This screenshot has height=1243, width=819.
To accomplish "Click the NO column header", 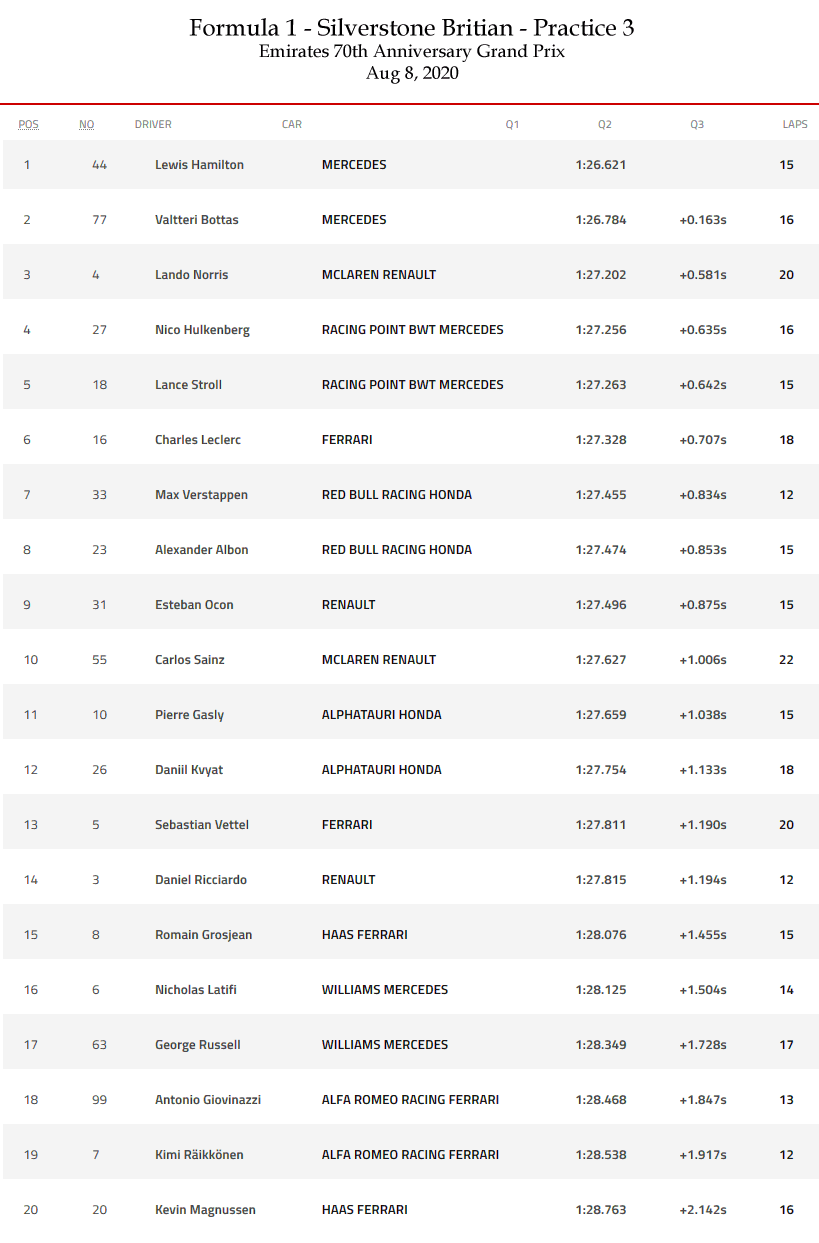I will click(x=87, y=125).
